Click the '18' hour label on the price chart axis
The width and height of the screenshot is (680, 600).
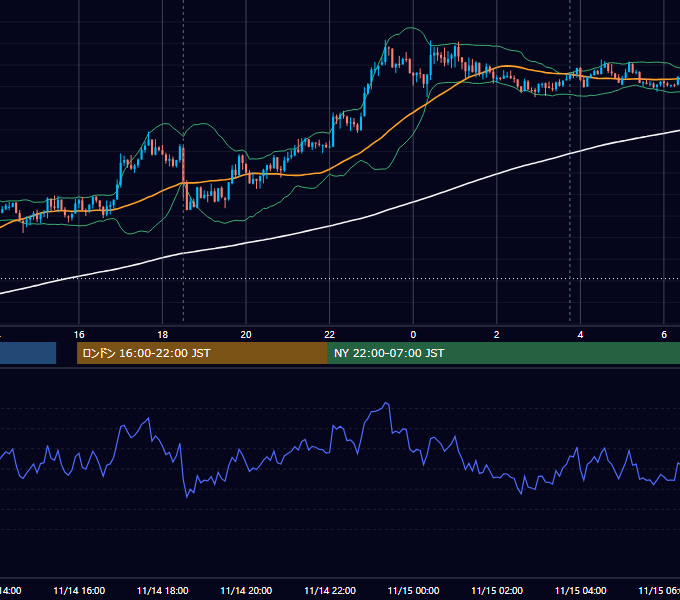163,335
